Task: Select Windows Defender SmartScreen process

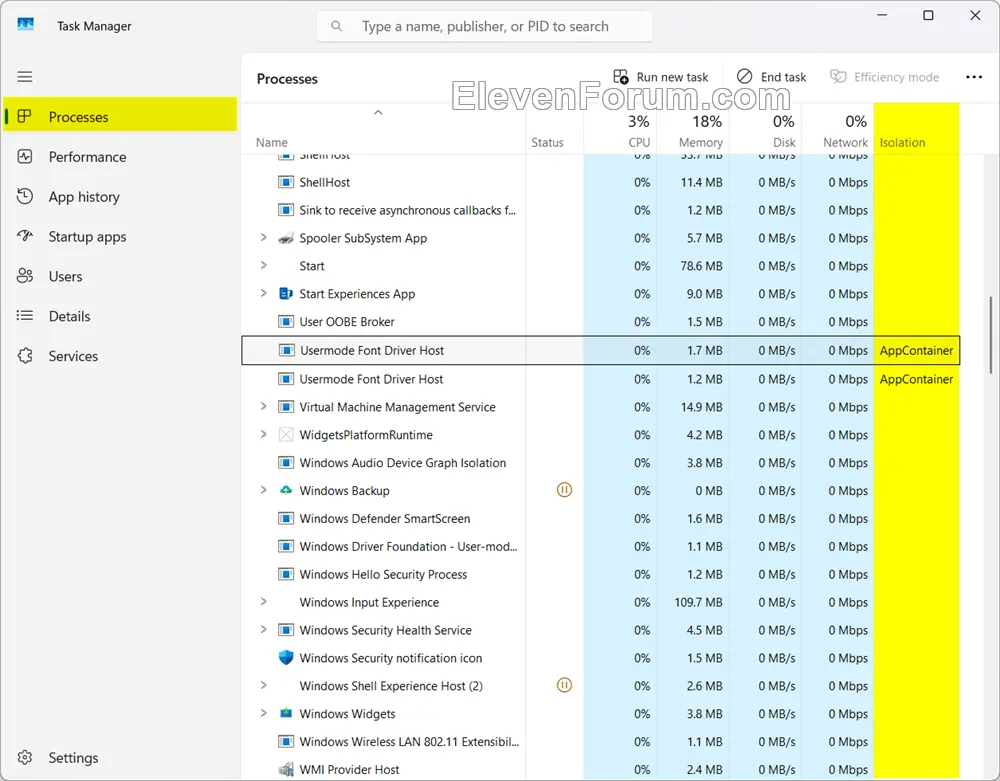Action: coord(601,519)
